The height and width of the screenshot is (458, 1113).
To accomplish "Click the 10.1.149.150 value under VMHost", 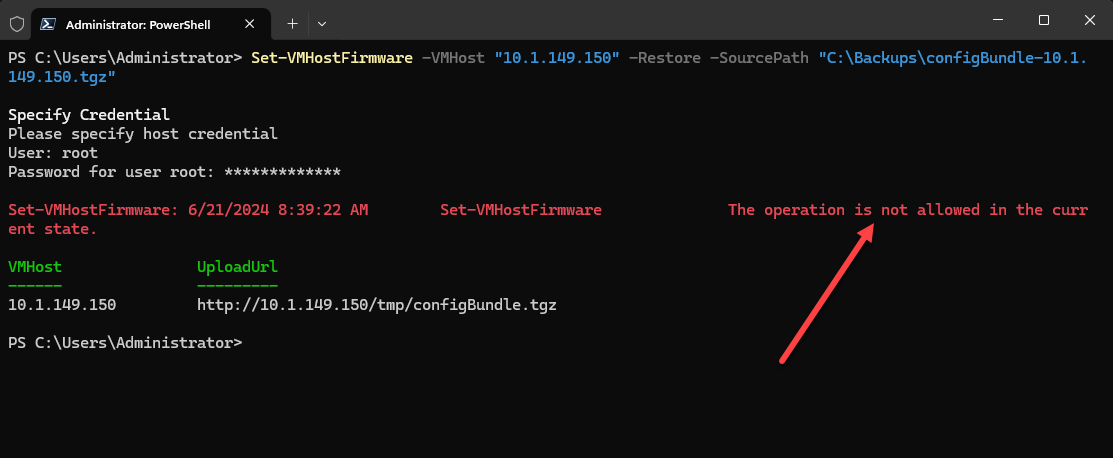I will coord(62,304).
